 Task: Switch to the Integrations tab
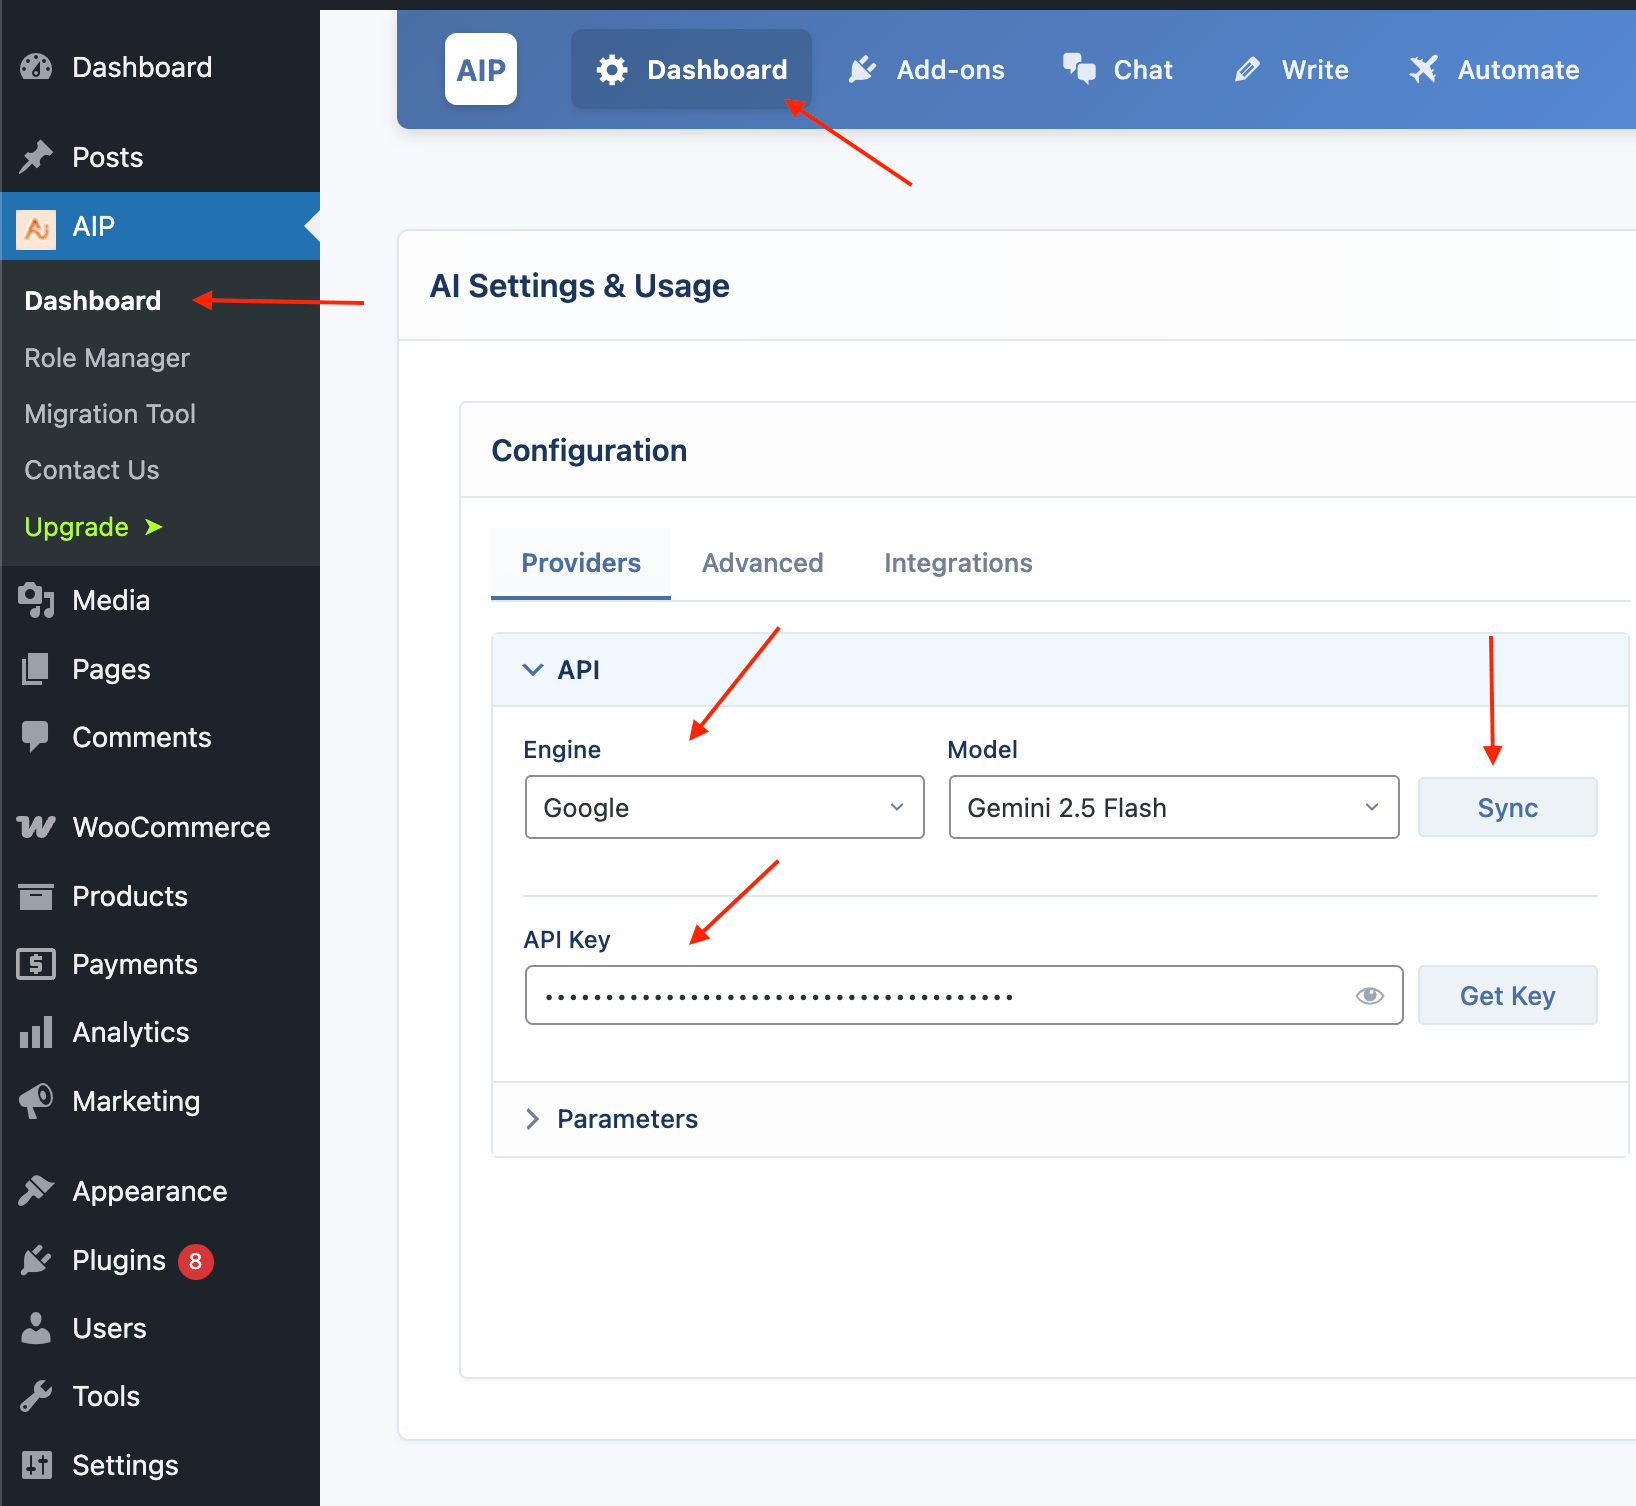(x=958, y=563)
